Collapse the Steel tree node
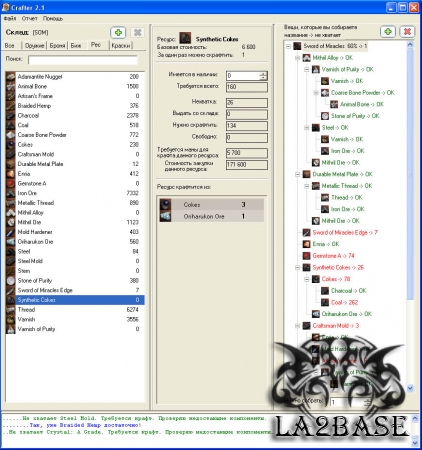The image size is (422, 450). [307, 128]
